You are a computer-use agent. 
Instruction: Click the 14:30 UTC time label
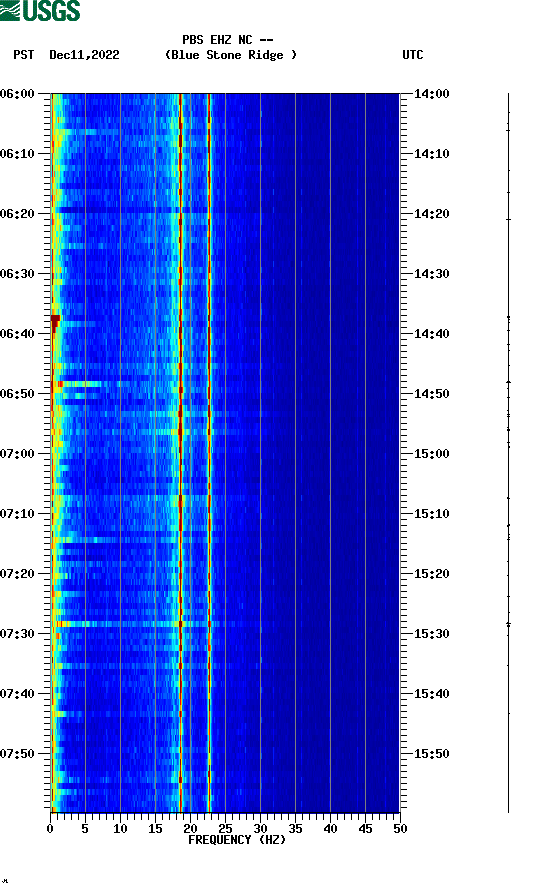click(431, 274)
